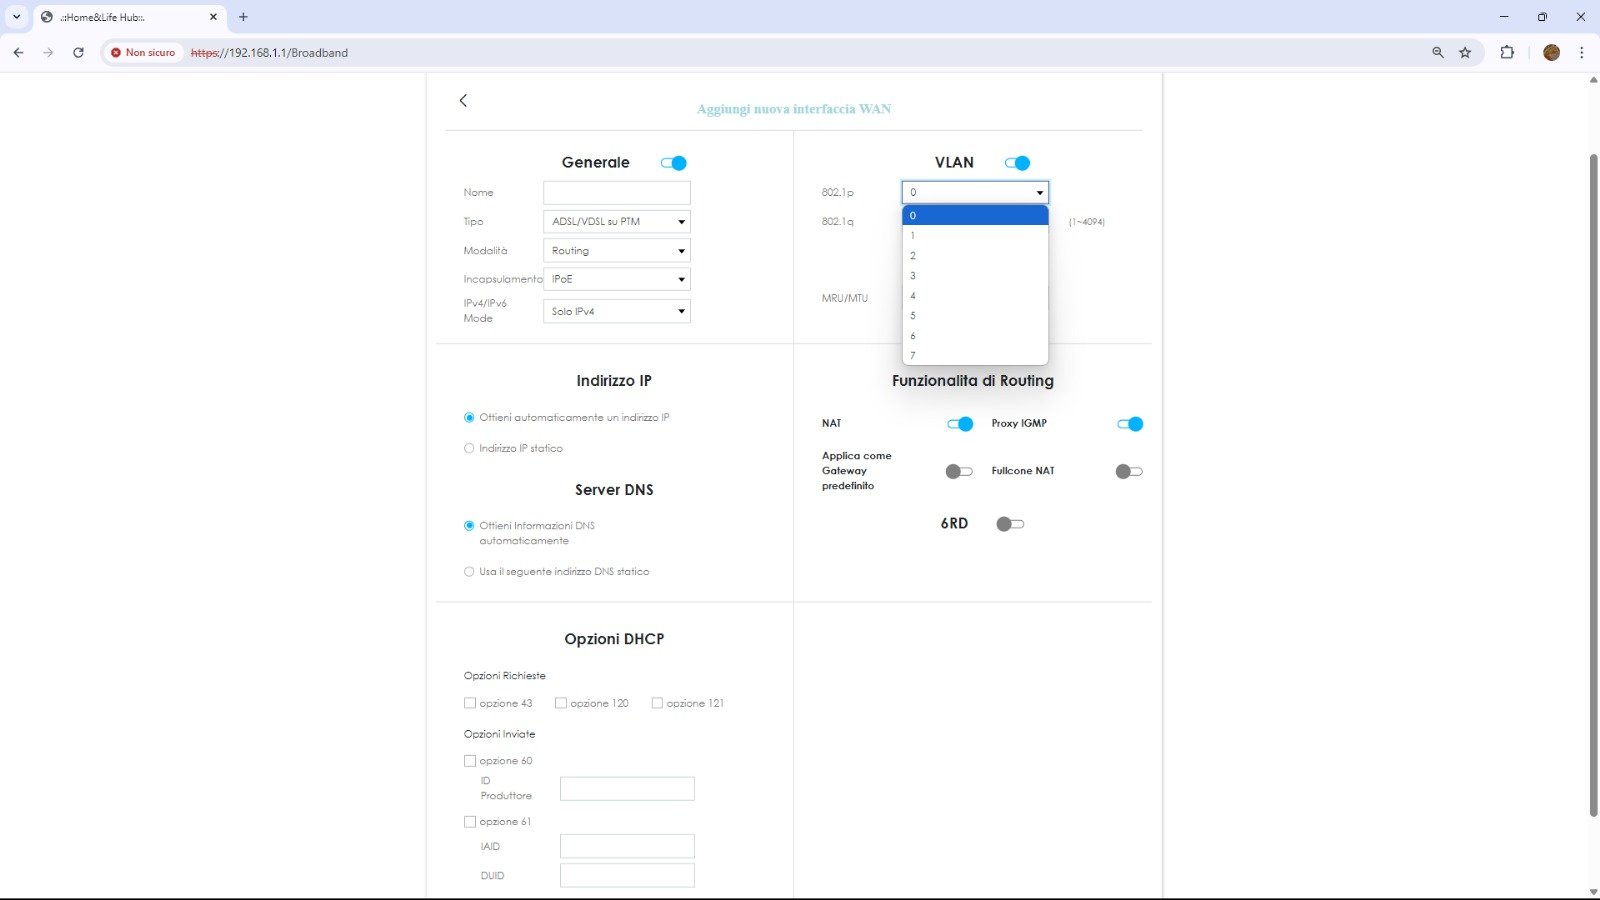Bookmark this page with star icon
Image resolution: width=1600 pixels, height=900 pixels.
1465,52
